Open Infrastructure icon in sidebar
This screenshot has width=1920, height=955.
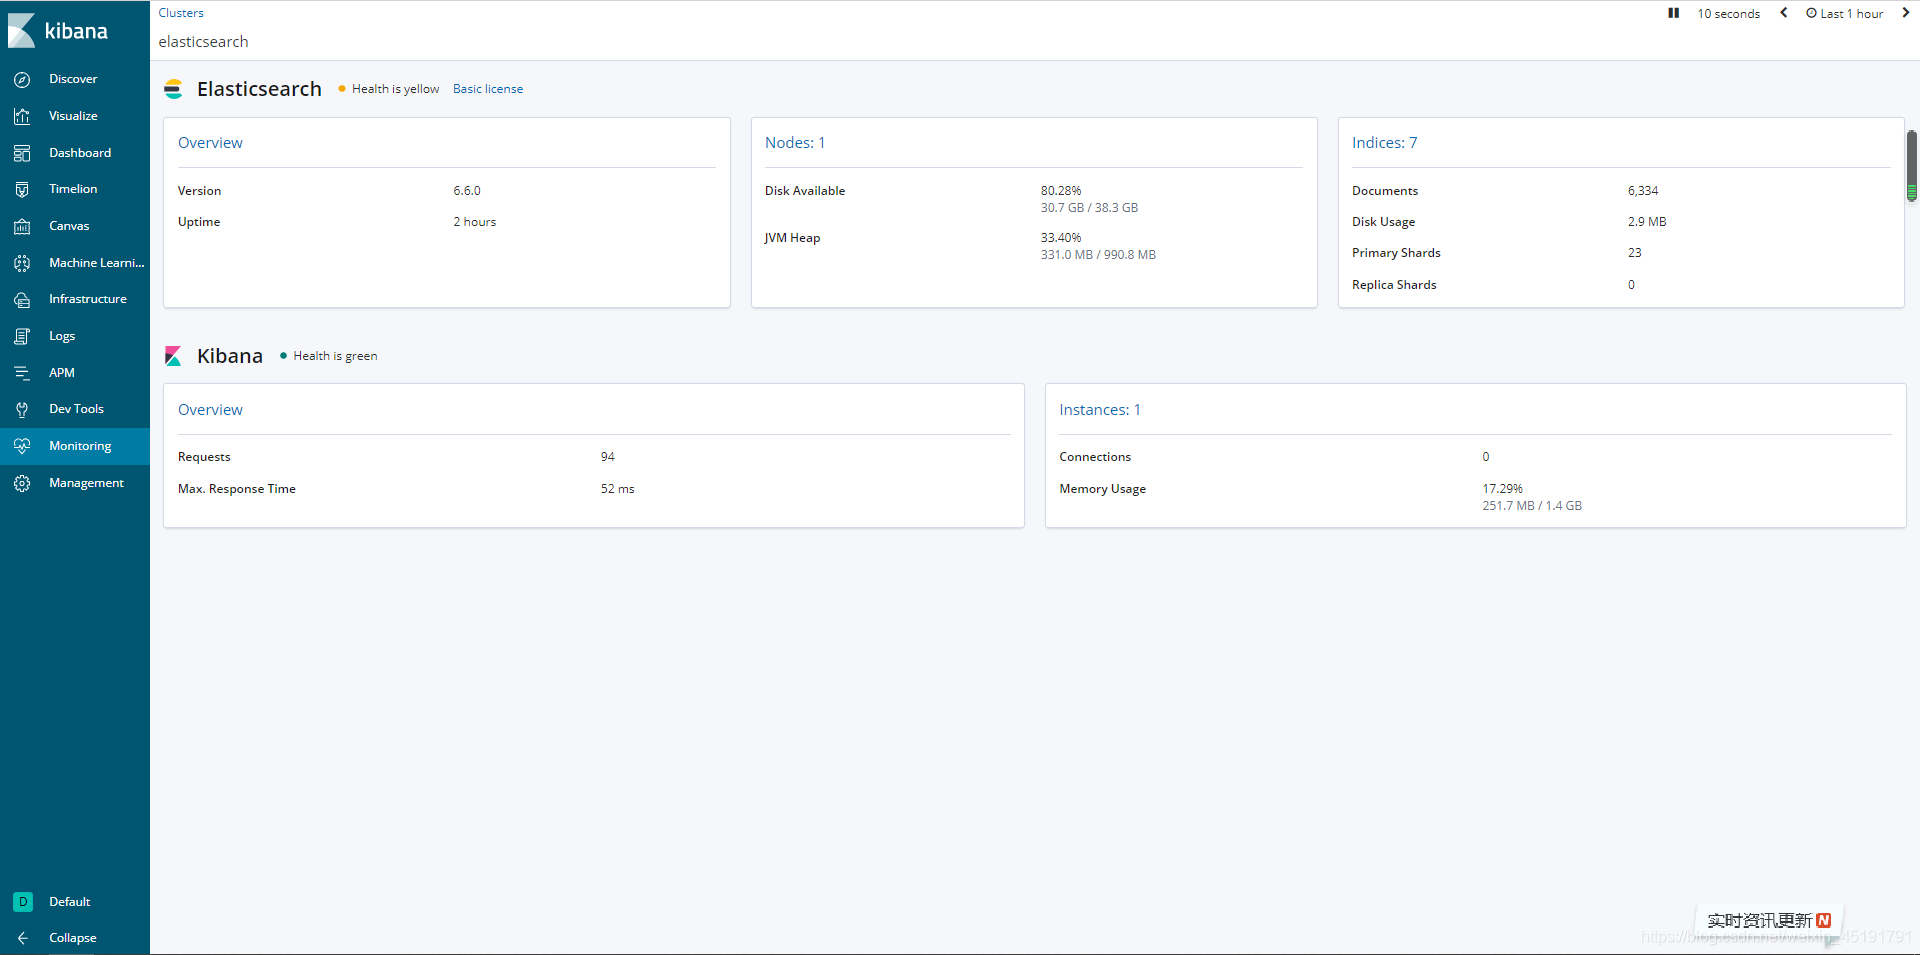tap(22, 299)
